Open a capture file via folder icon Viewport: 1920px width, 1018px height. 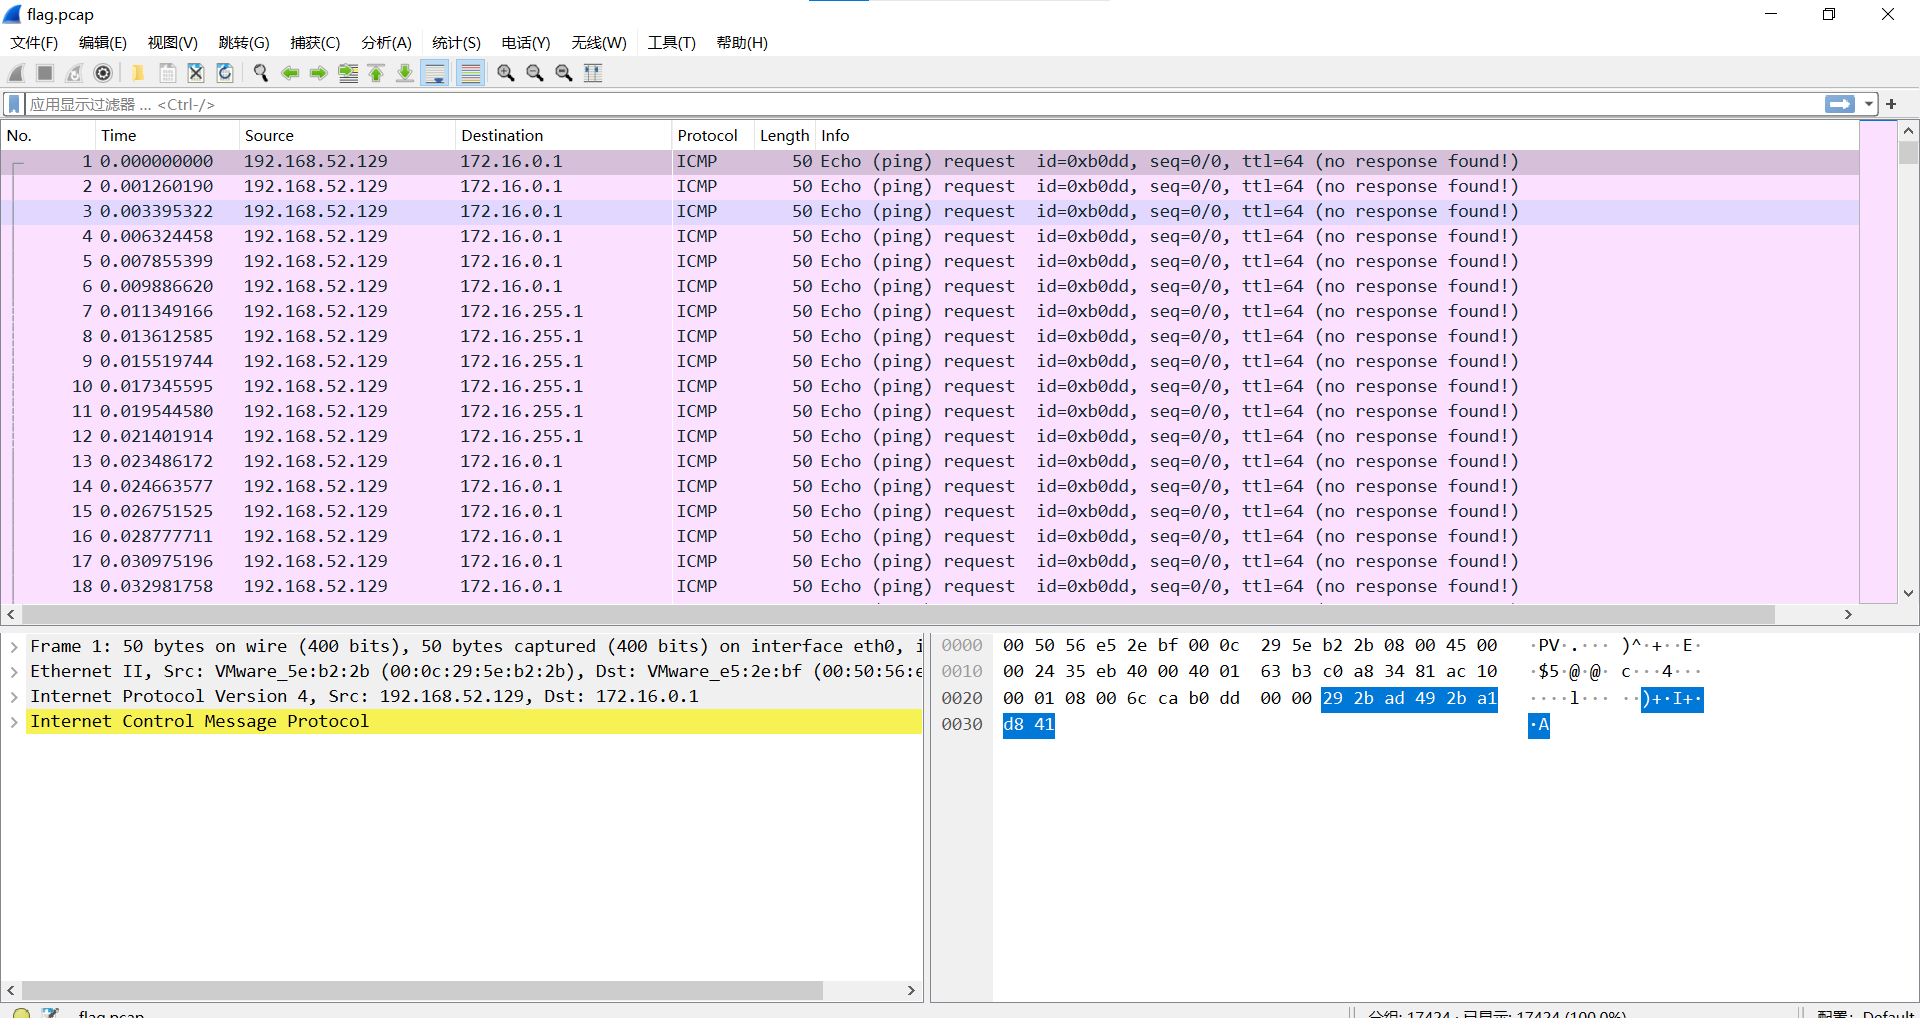pyautogui.click(x=138, y=73)
